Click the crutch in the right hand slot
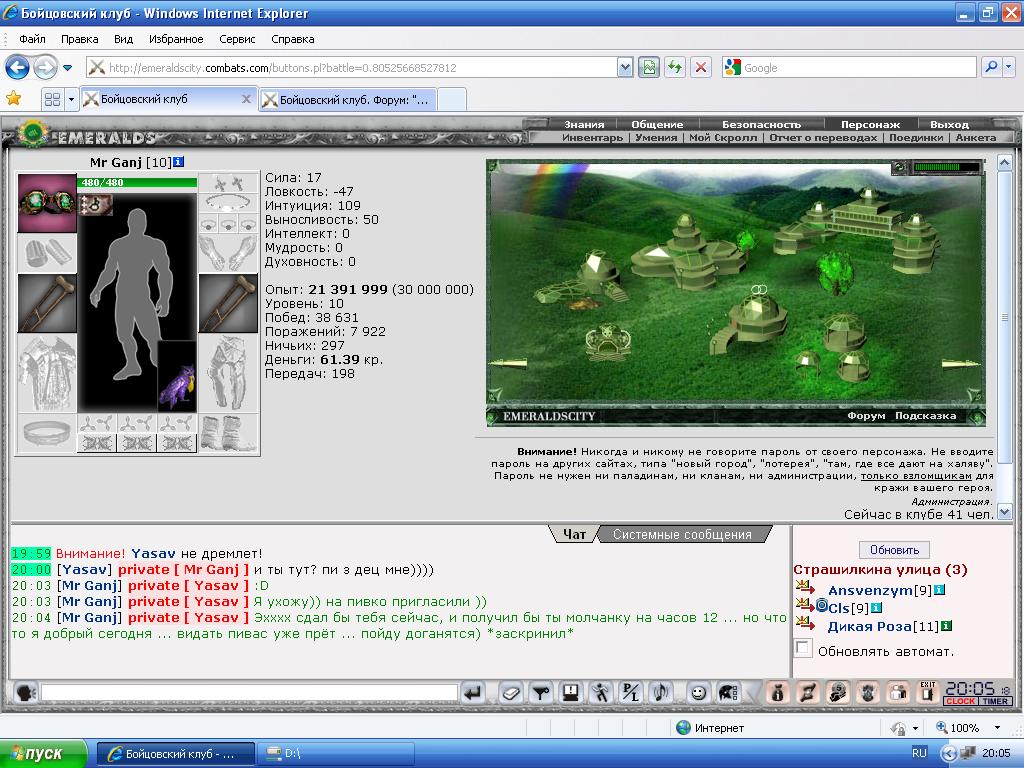The width and height of the screenshot is (1024, 768). point(229,304)
